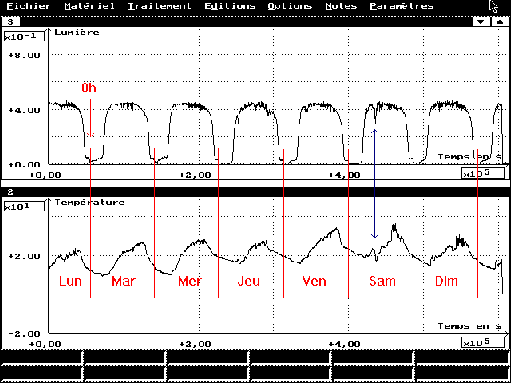Open the Notes menu
The width and height of the screenshot is (511, 383).
[341, 6]
